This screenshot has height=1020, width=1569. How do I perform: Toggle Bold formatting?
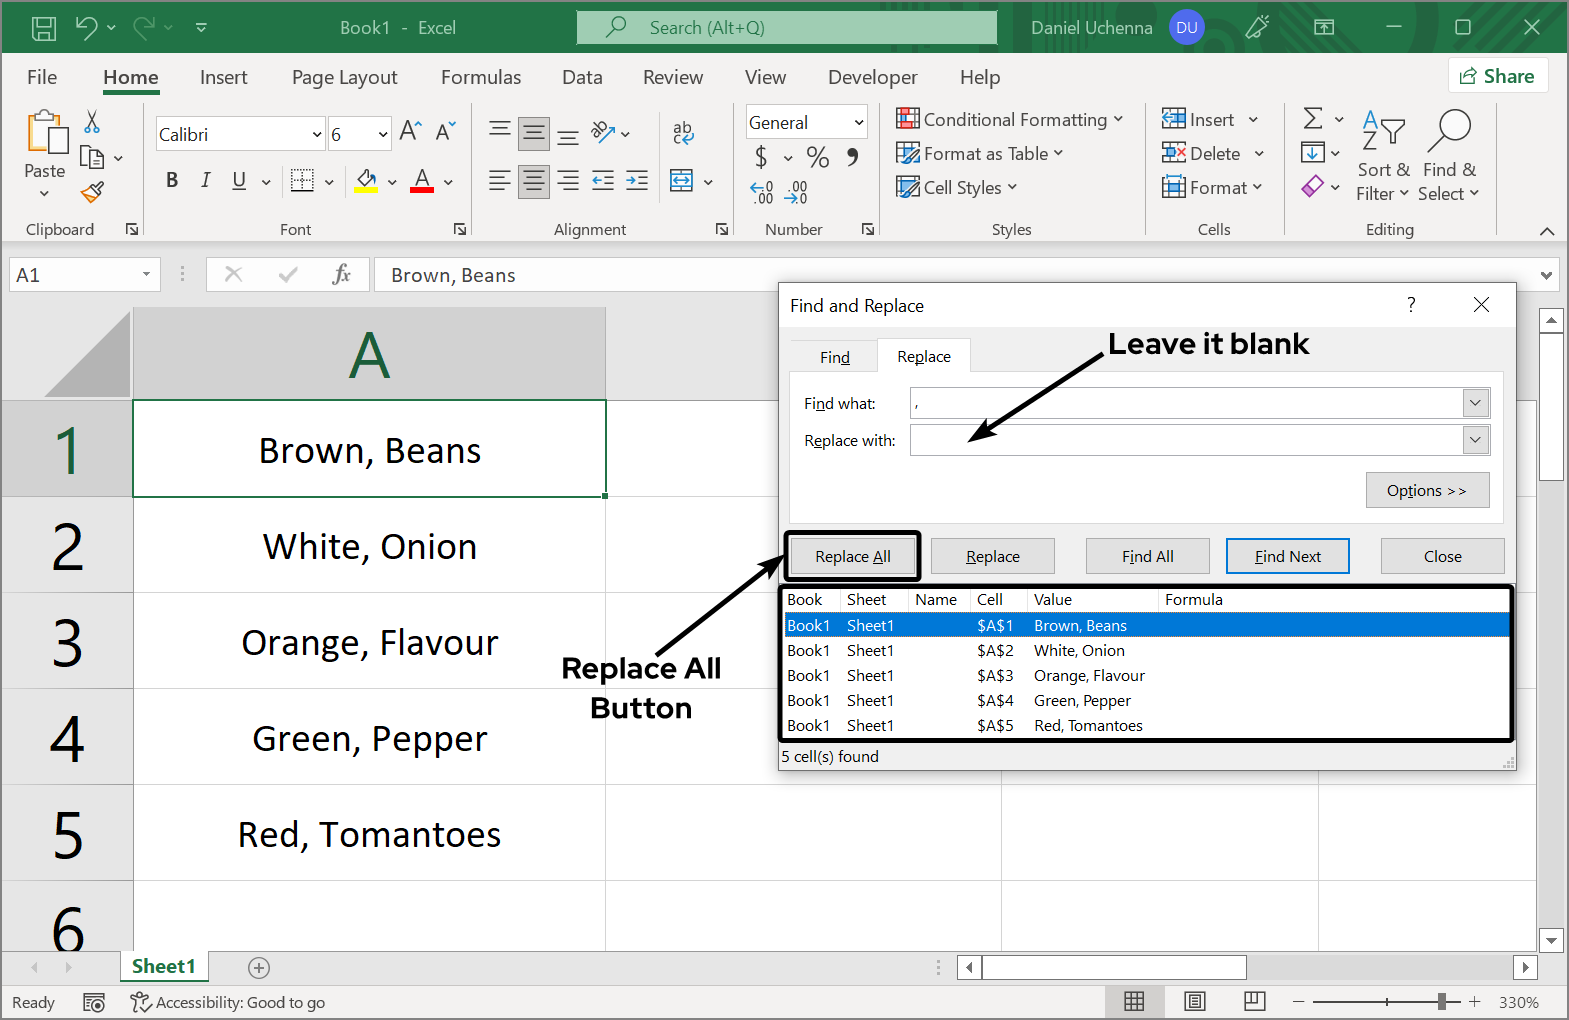click(x=172, y=180)
